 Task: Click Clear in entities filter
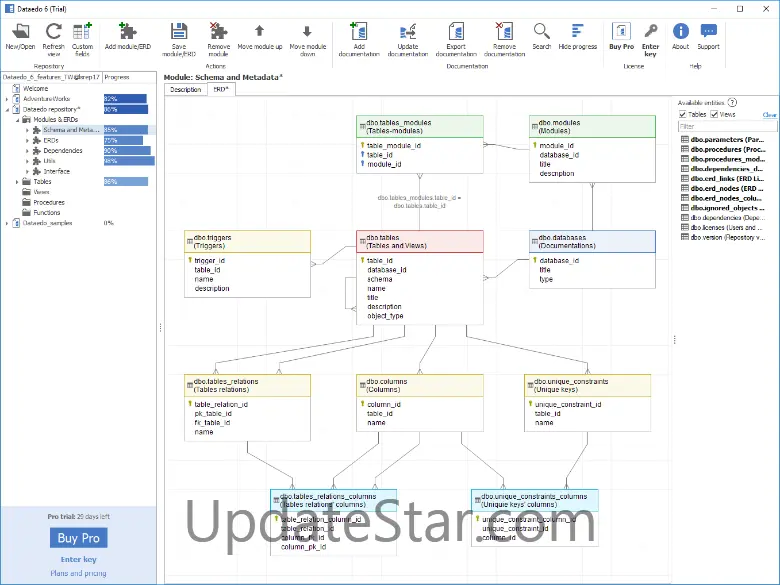[x=769, y=115]
